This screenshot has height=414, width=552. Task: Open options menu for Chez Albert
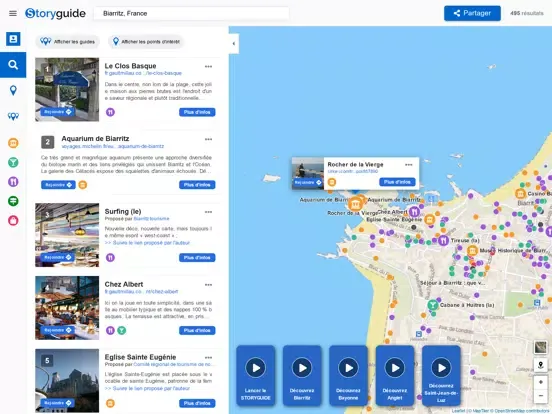click(x=208, y=285)
